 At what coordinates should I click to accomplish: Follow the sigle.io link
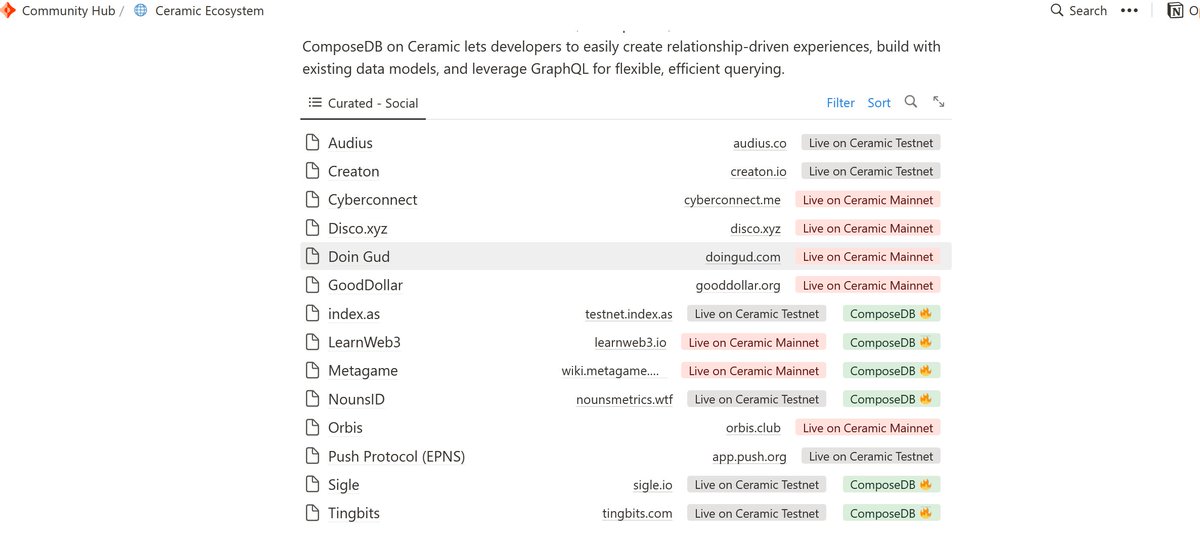(653, 485)
